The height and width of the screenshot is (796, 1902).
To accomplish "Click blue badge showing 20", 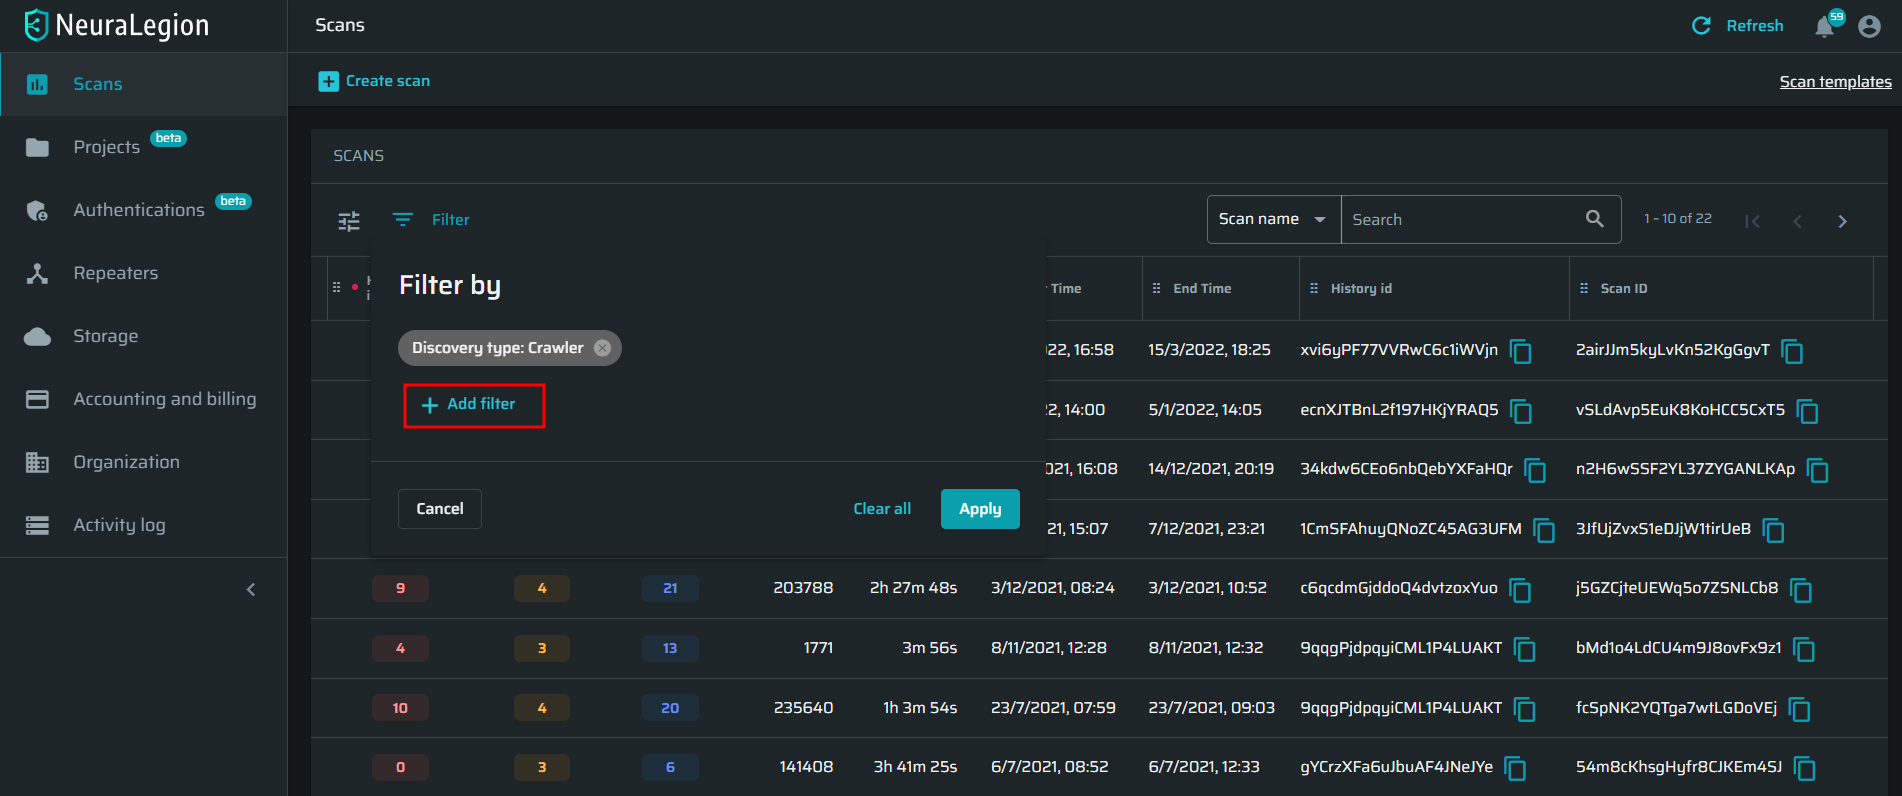I will (670, 708).
